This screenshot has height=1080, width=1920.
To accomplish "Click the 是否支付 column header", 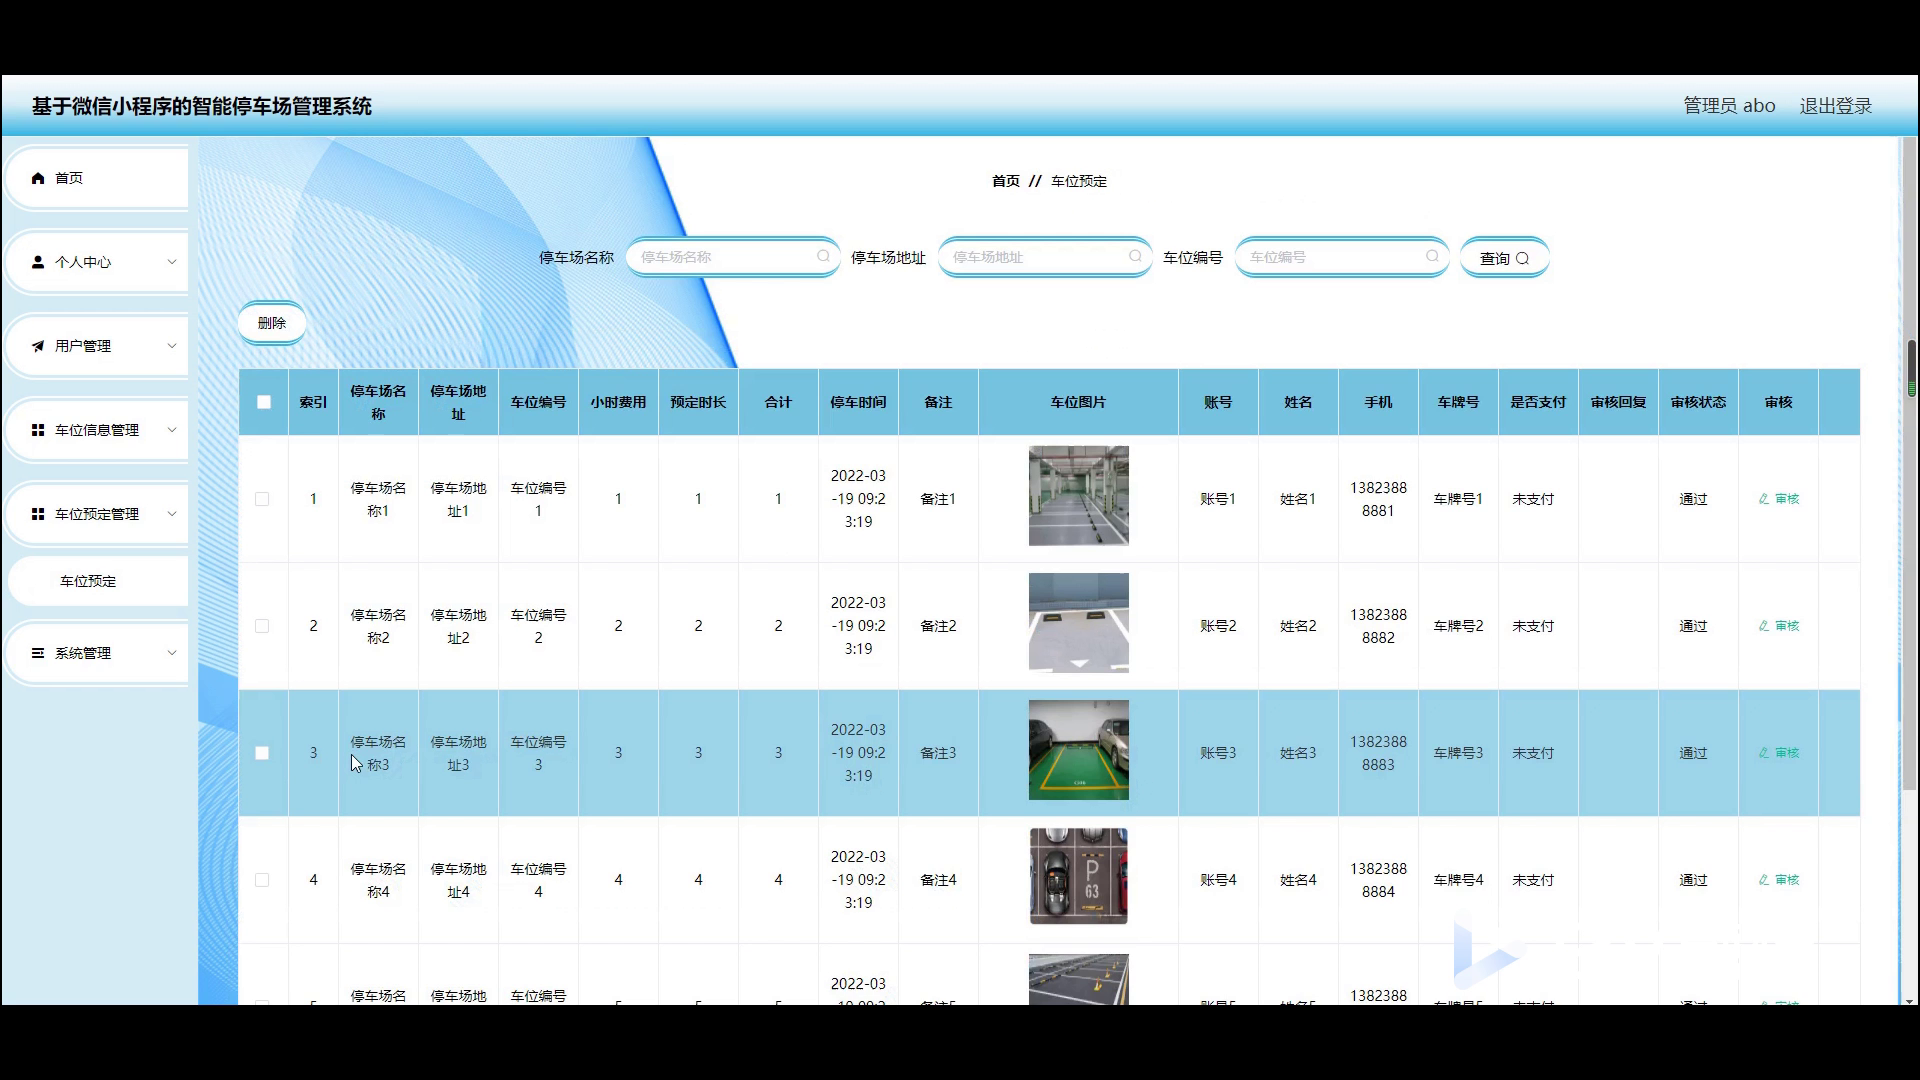I will point(1538,402).
